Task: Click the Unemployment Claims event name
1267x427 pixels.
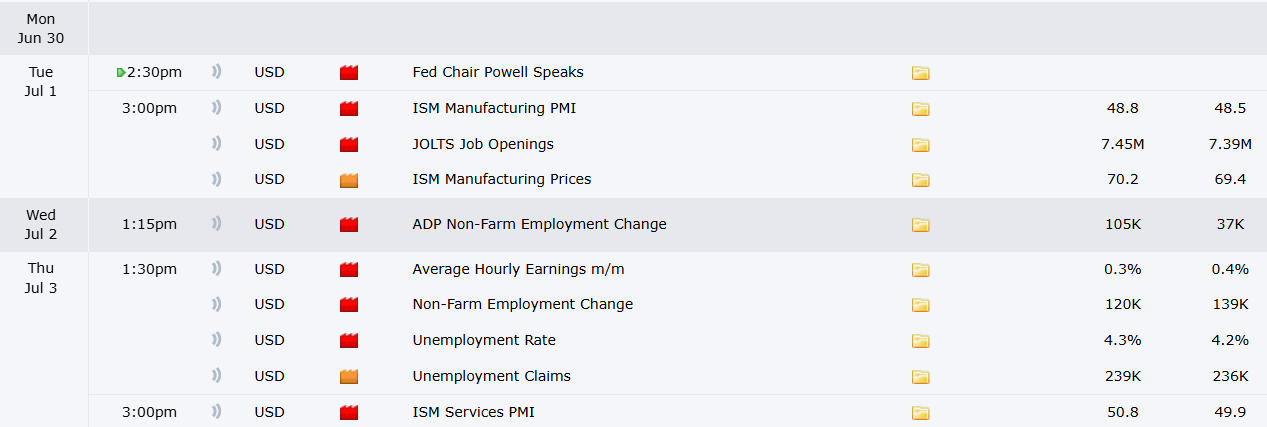Action: [x=492, y=376]
